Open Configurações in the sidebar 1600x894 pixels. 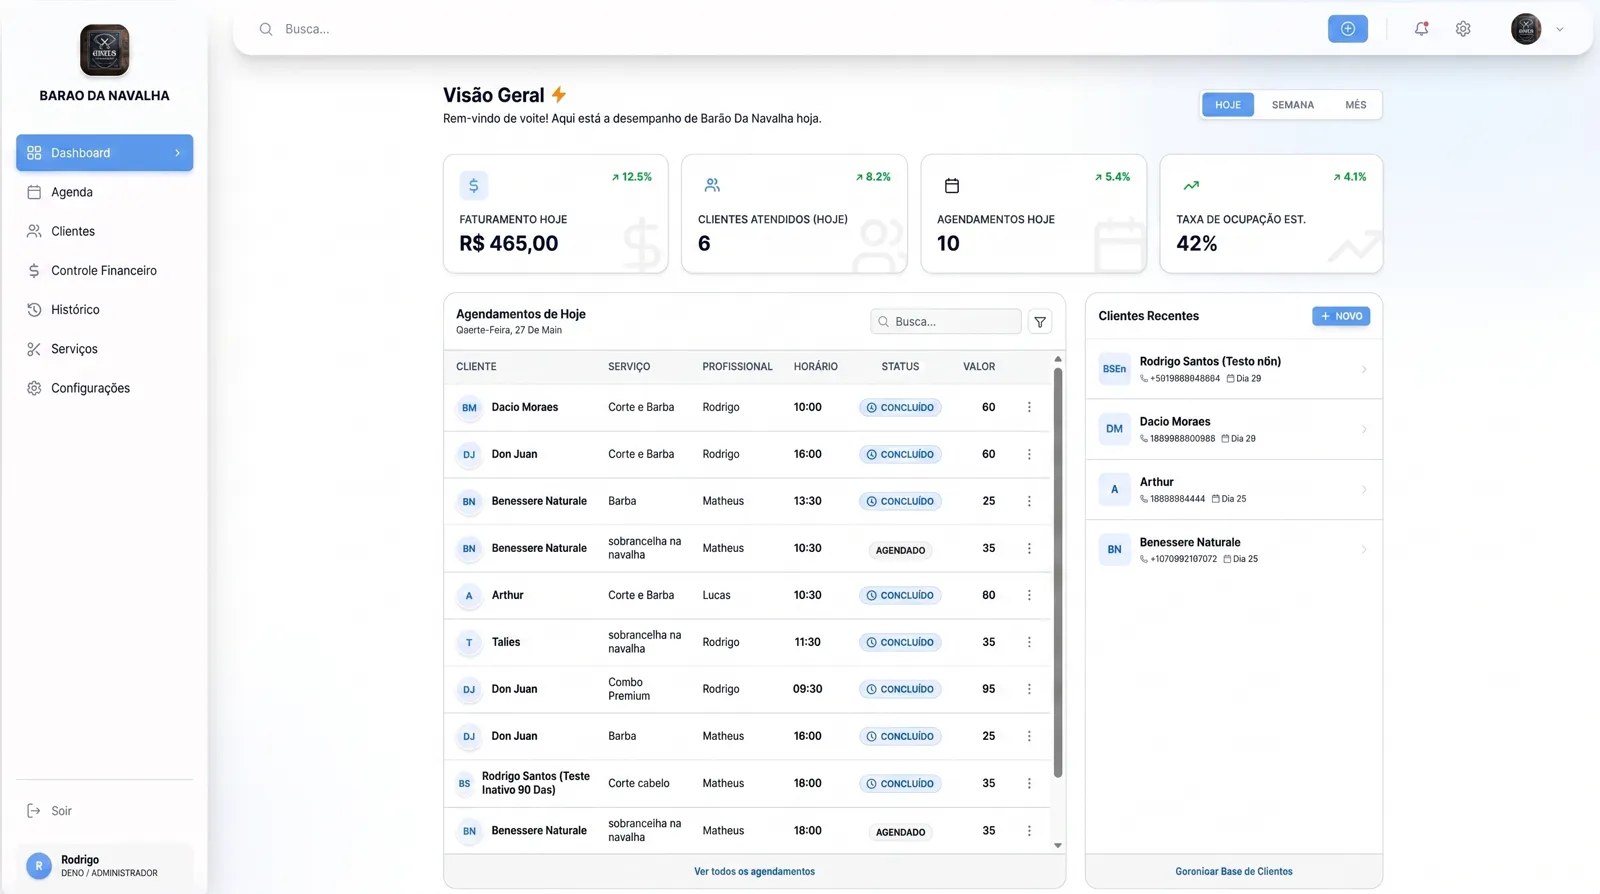click(x=104, y=388)
